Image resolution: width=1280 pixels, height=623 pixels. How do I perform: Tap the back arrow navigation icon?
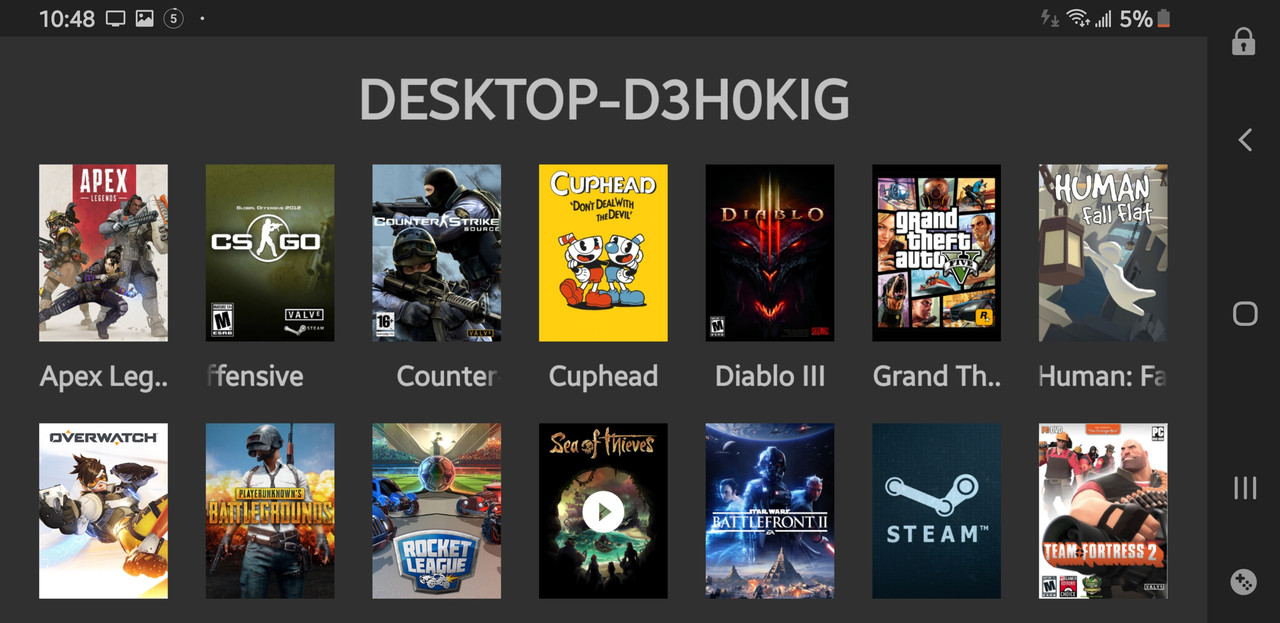(x=1245, y=140)
